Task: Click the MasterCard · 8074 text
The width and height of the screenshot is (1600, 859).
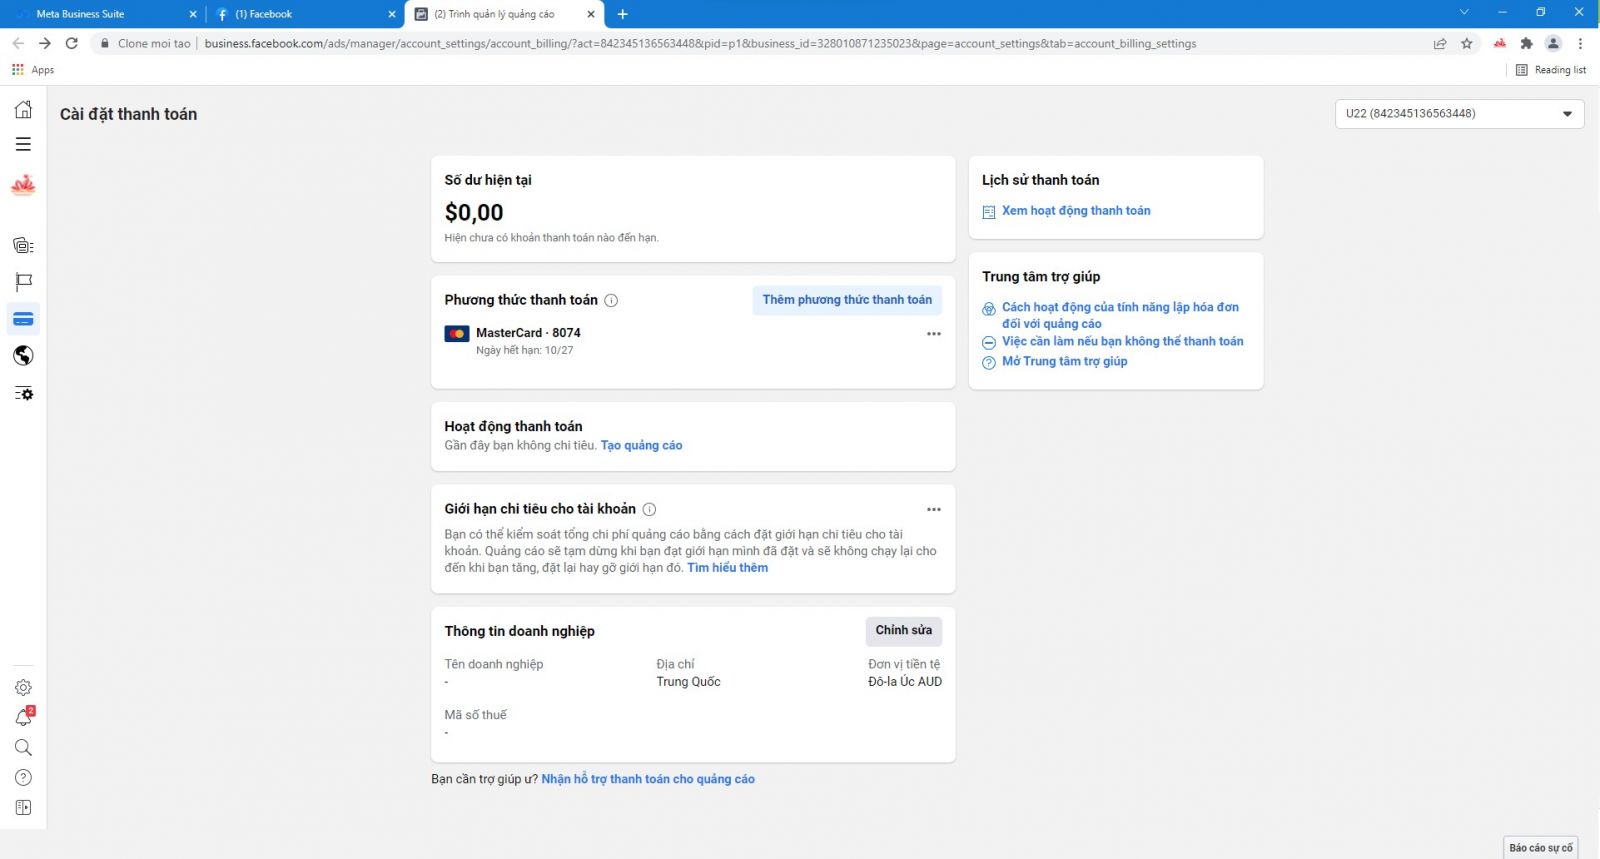Action: tap(528, 333)
